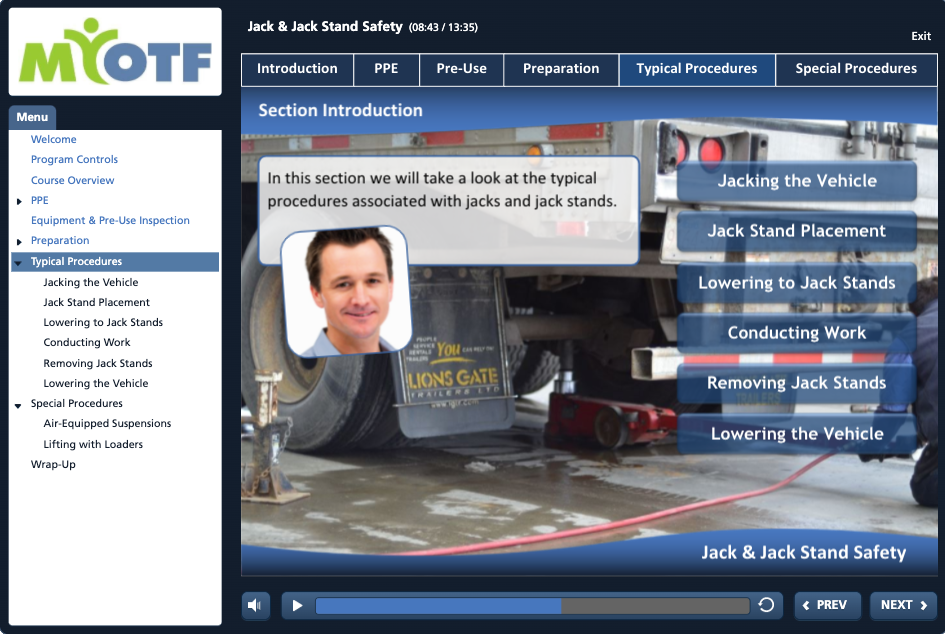Open Program Controls menu item
The width and height of the screenshot is (945, 634).
[x=74, y=159]
